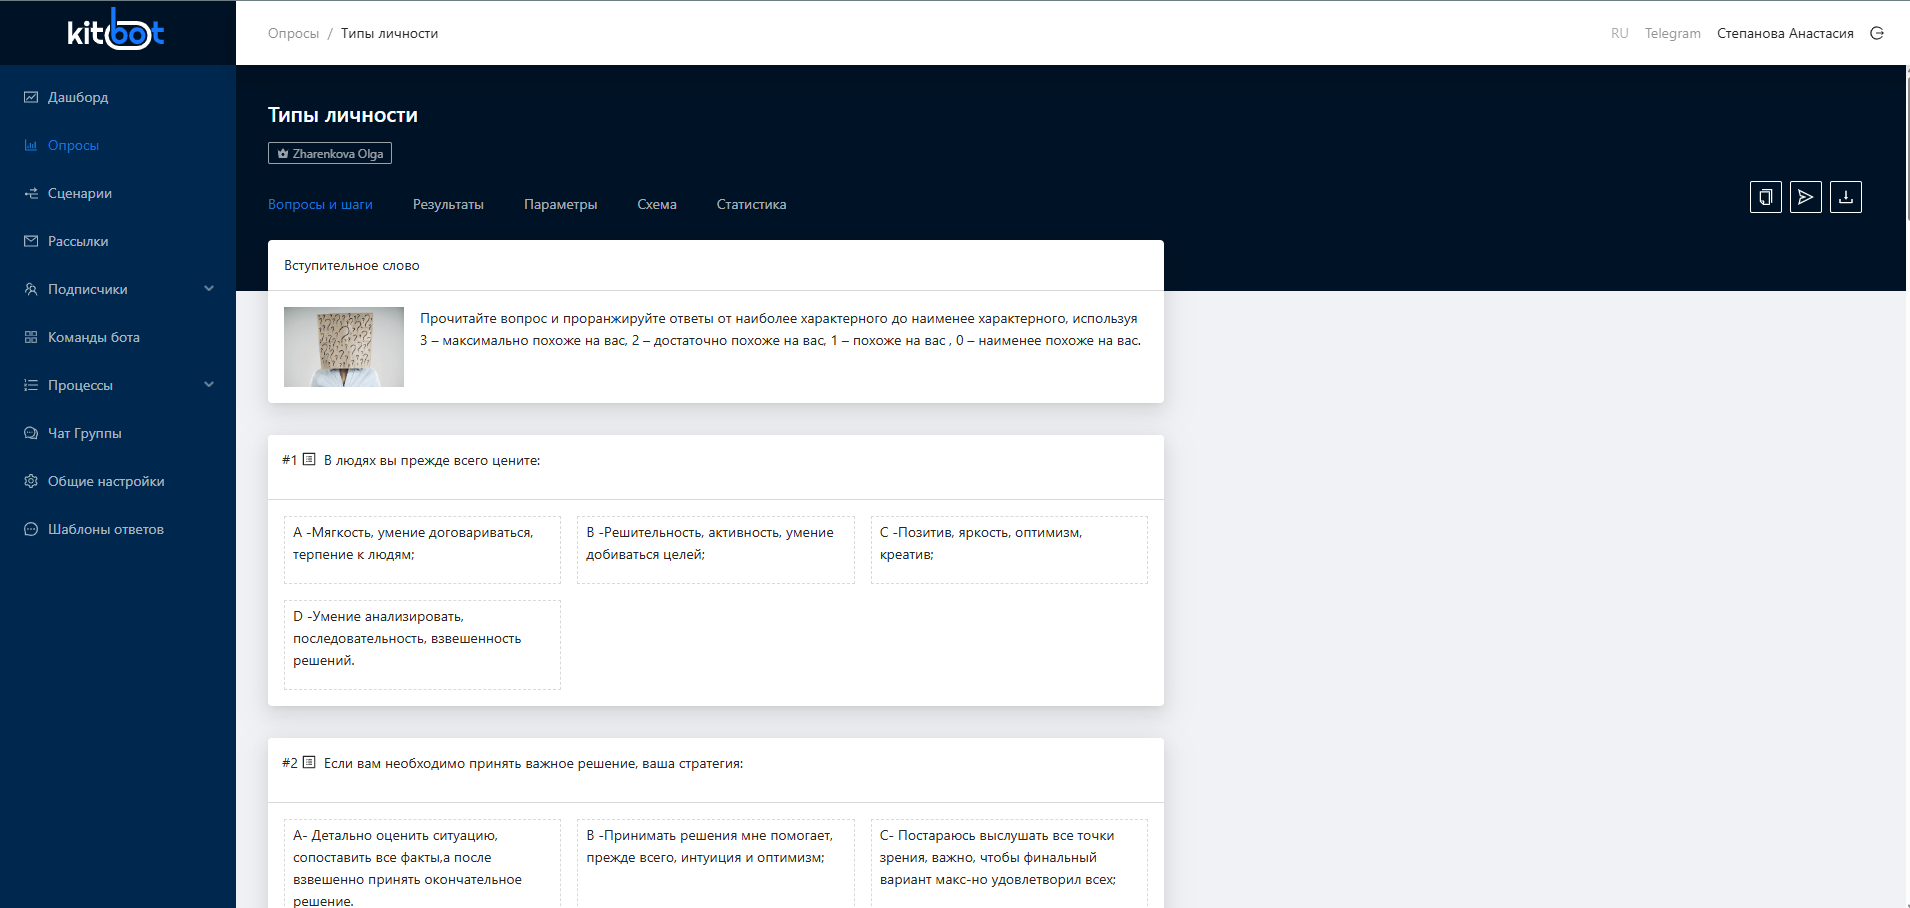Screen dimensions: 1910x908
Task: Click the Подписчики people icon
Action: tap(31, 289)
